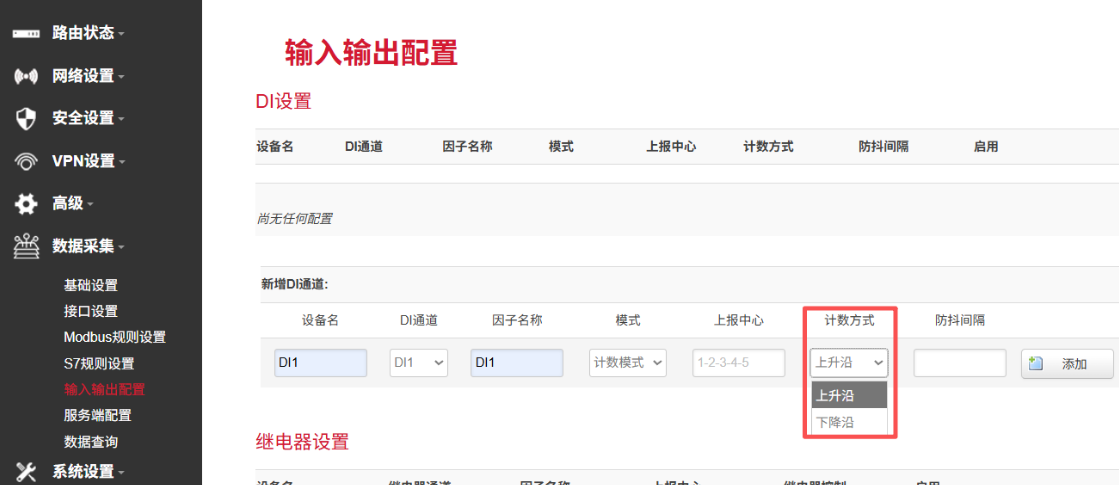Expand the 路由状态 menu

(x=88, y=33)
